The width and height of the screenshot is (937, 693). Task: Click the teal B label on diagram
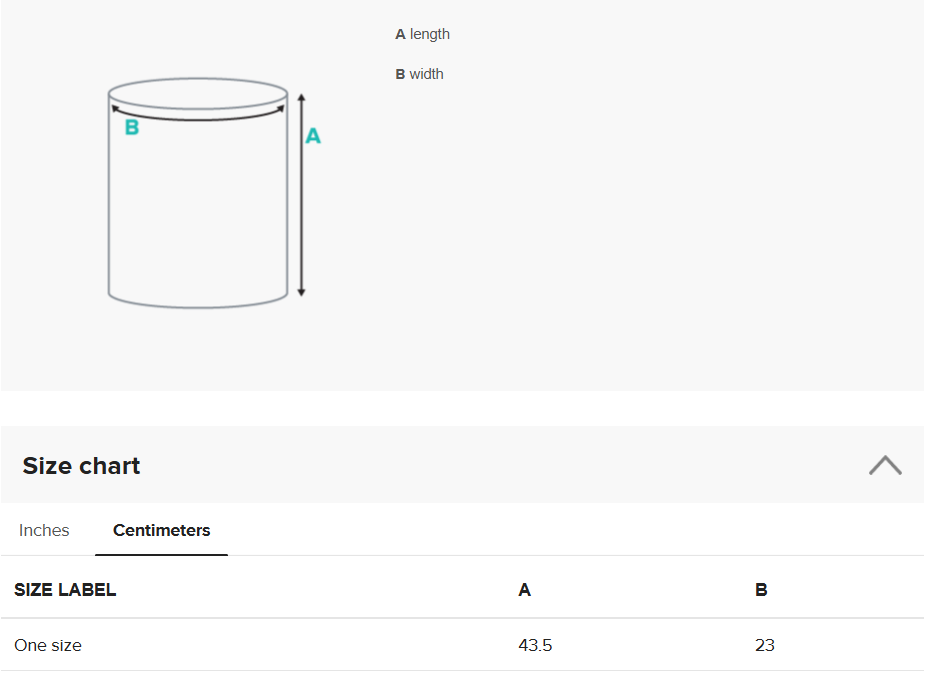pos(131,128)
